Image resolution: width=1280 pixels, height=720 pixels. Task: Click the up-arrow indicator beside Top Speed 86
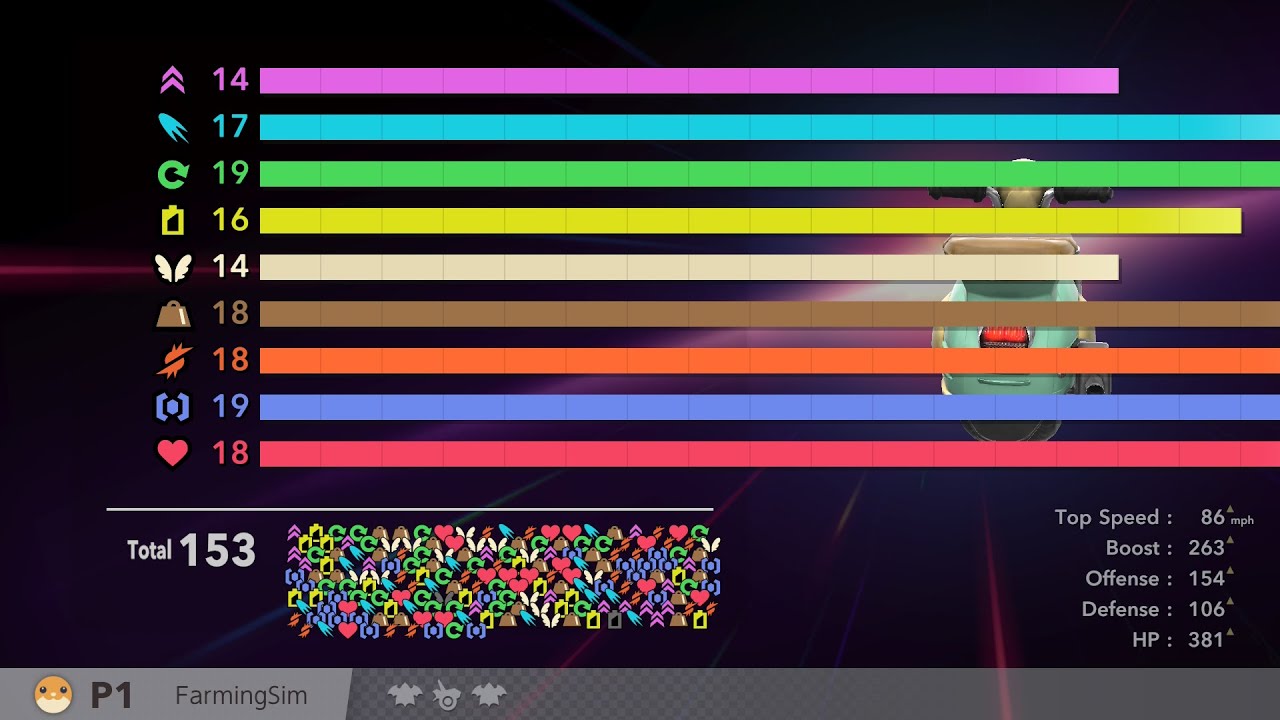pos(1230,510)
